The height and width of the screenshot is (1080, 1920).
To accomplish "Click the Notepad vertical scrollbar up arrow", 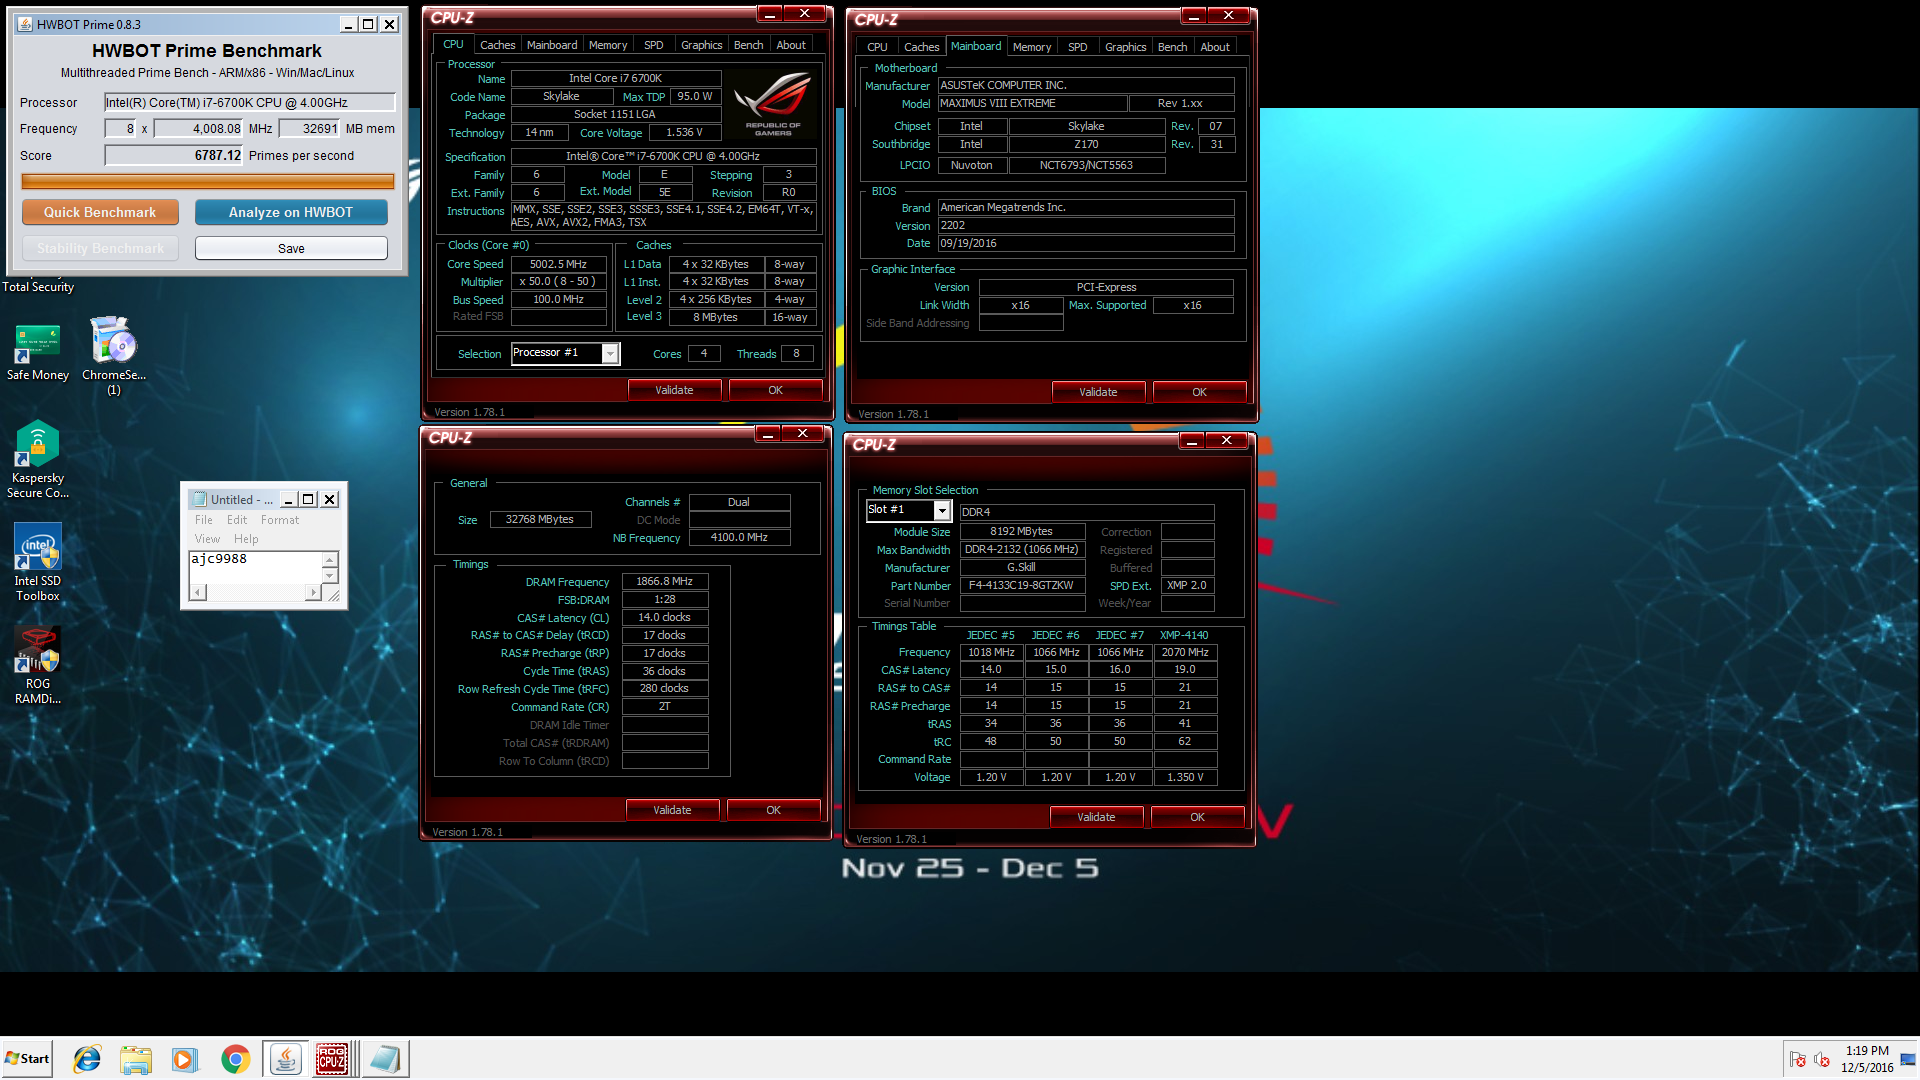I will 330,559.
